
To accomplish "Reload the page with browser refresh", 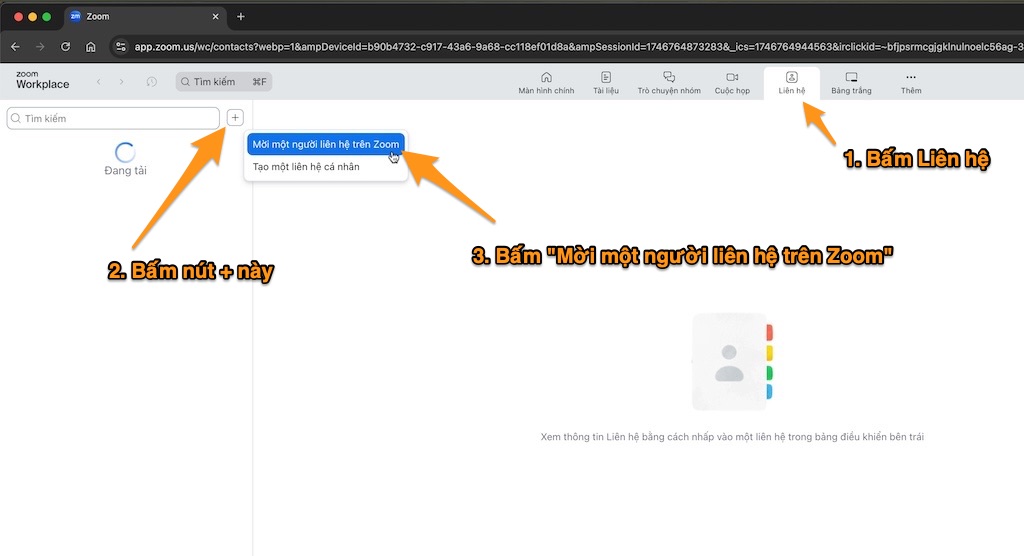I will (65, 46).
